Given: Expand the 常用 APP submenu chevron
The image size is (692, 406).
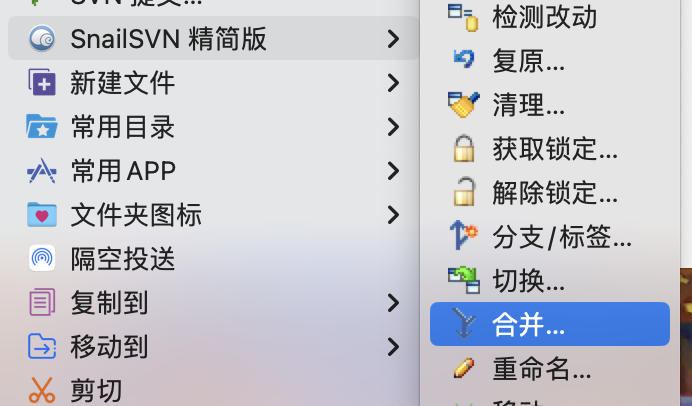Looking at the screenshot, I should click(393, 171).
